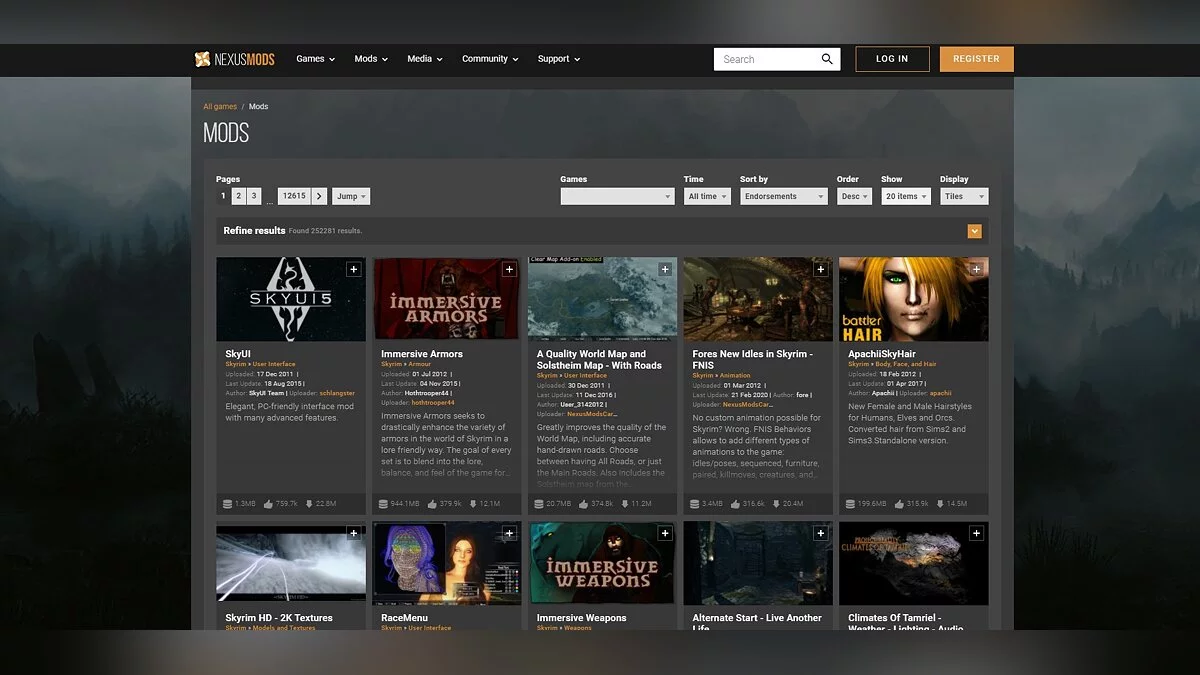Click plus icon on Alternate Start thumbnail
This screenshot has height=675, width=1200.
tap(821, 534)
